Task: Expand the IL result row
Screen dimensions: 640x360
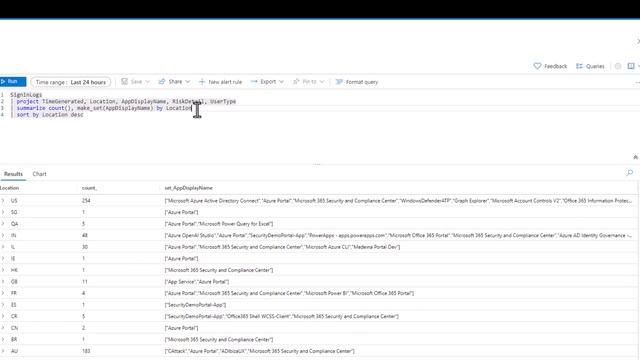Action: point(3,247)
